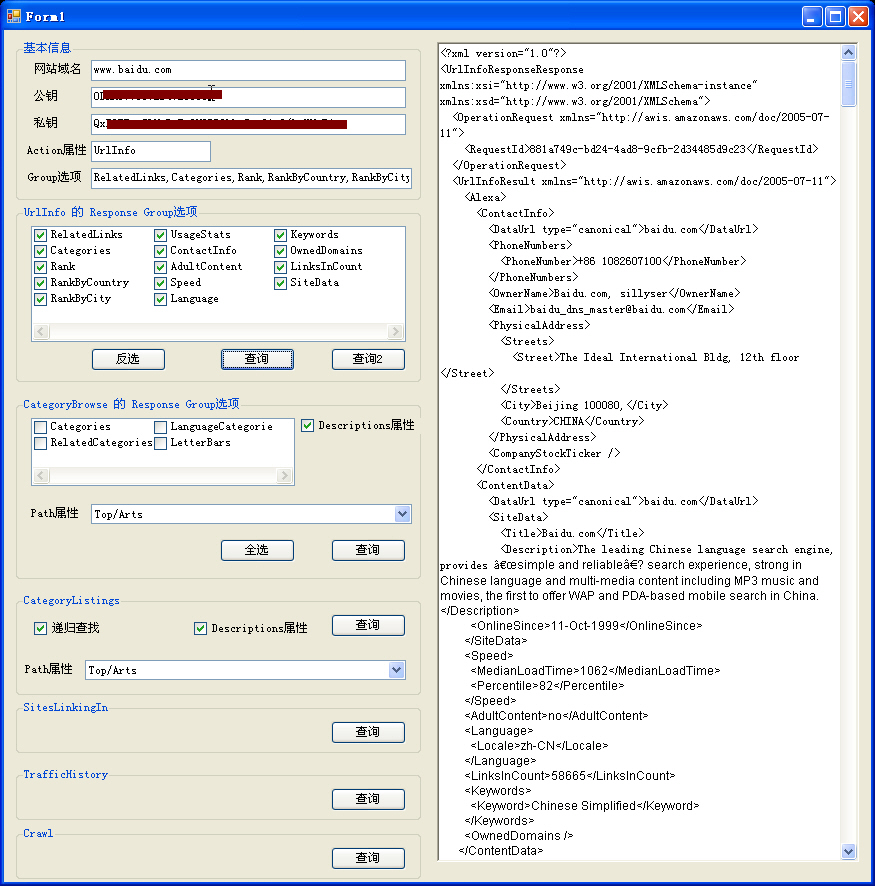This screenshot has height=886, width=875.
Task: Minimize the Form1 window
Action: (x=812, y=16)
